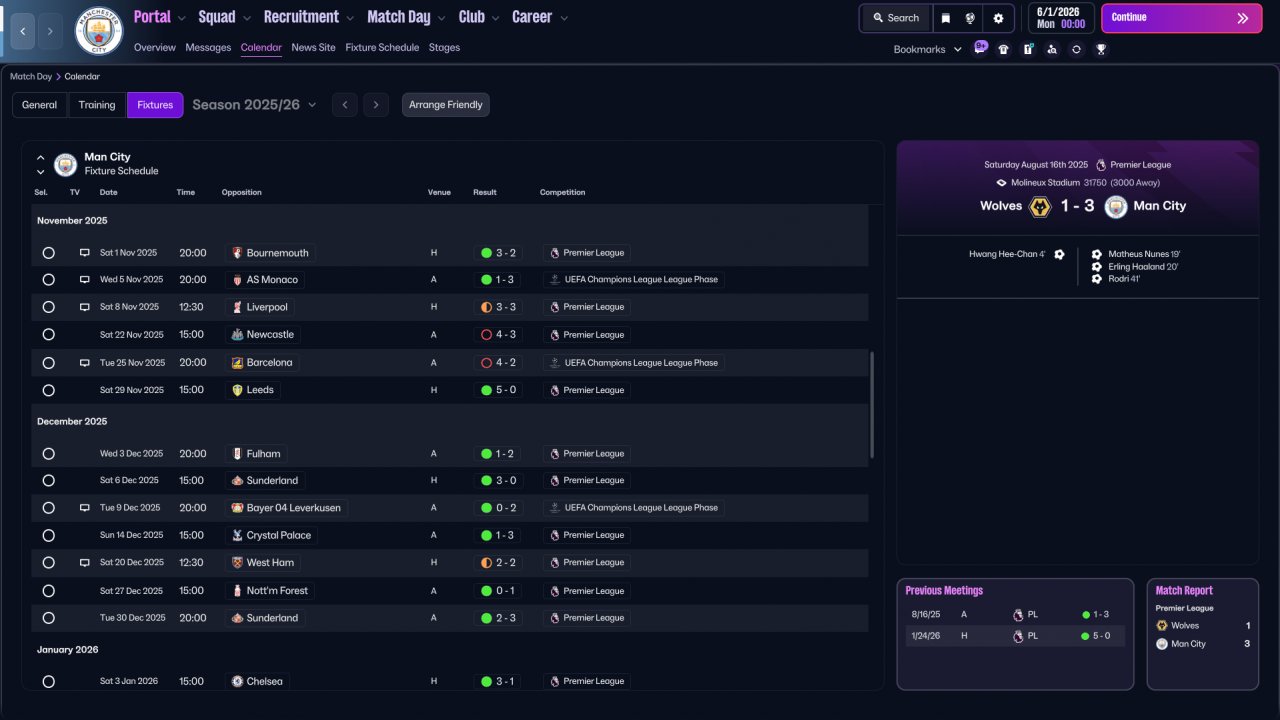Click the Premier League logo in match summary header

tap(1101, 165)
